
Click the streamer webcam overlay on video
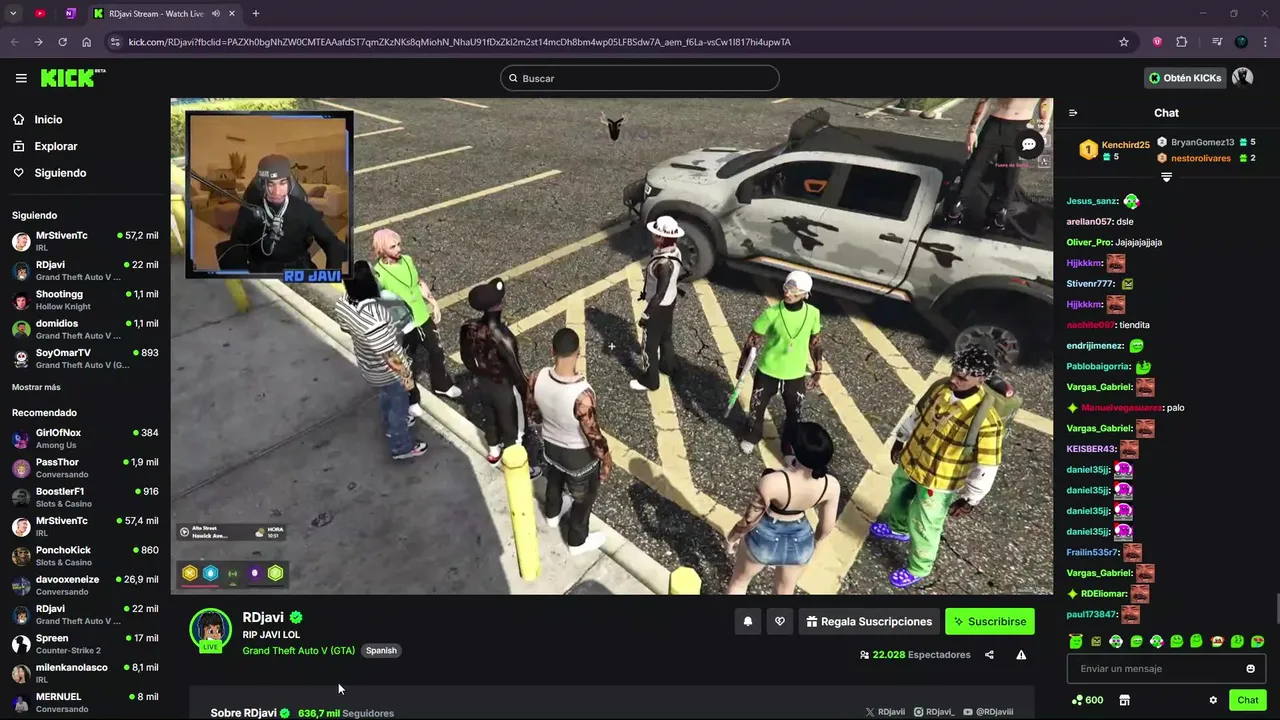[268, 196]
